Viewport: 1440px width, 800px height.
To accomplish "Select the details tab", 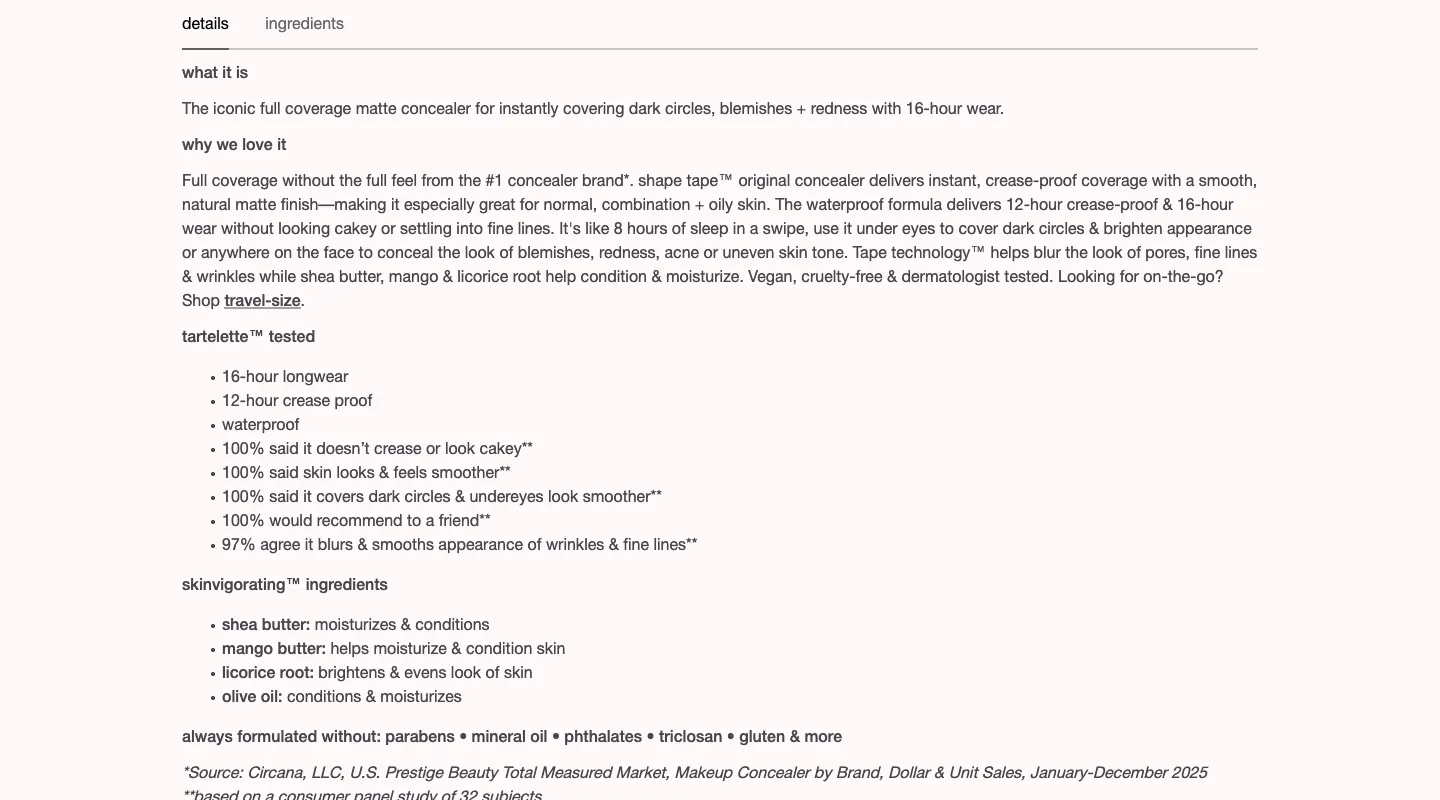I will tap(205, 24).
